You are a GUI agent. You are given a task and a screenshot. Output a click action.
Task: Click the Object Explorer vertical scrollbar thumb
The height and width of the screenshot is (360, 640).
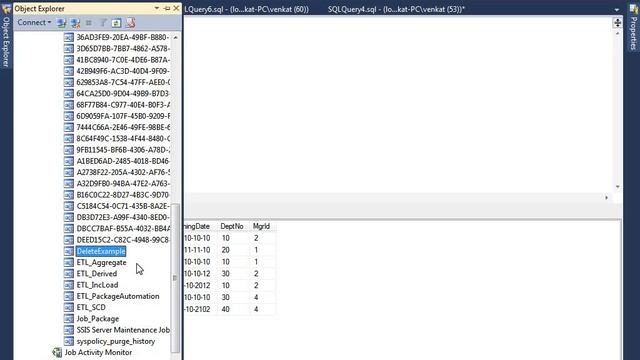(x=175, y=278)
